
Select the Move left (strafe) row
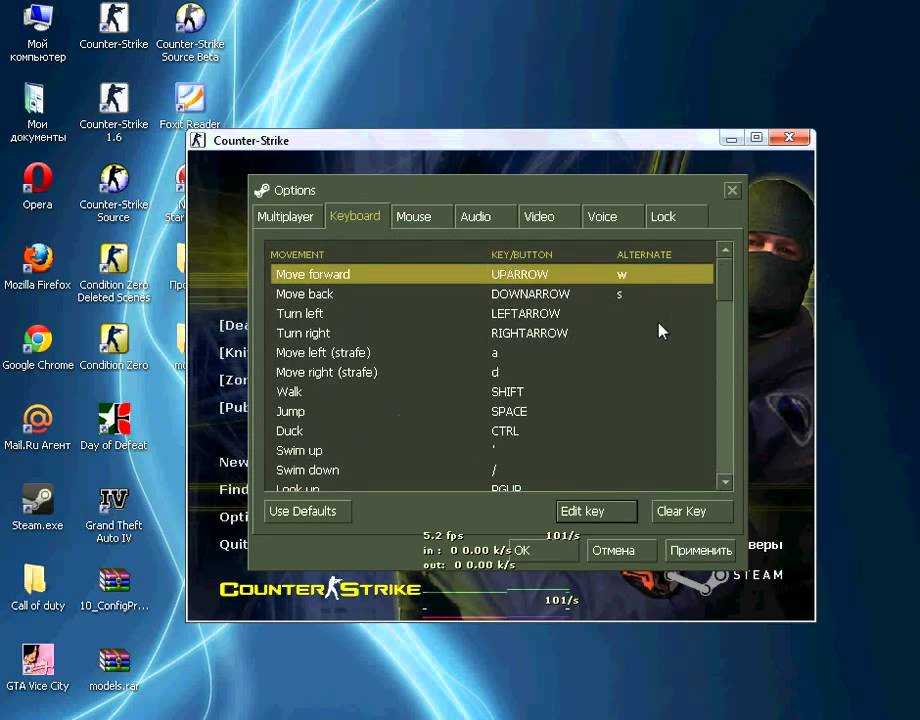(492, 353)
